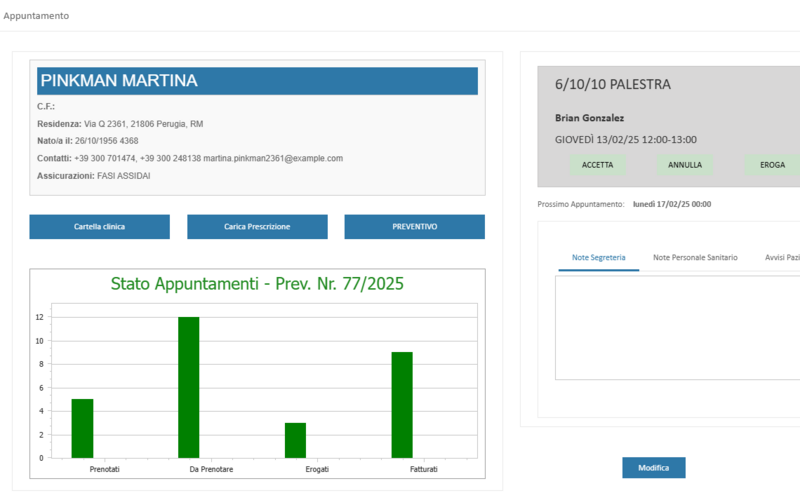Open the Note Personale Sanitario tab

[x=695, y=258]
